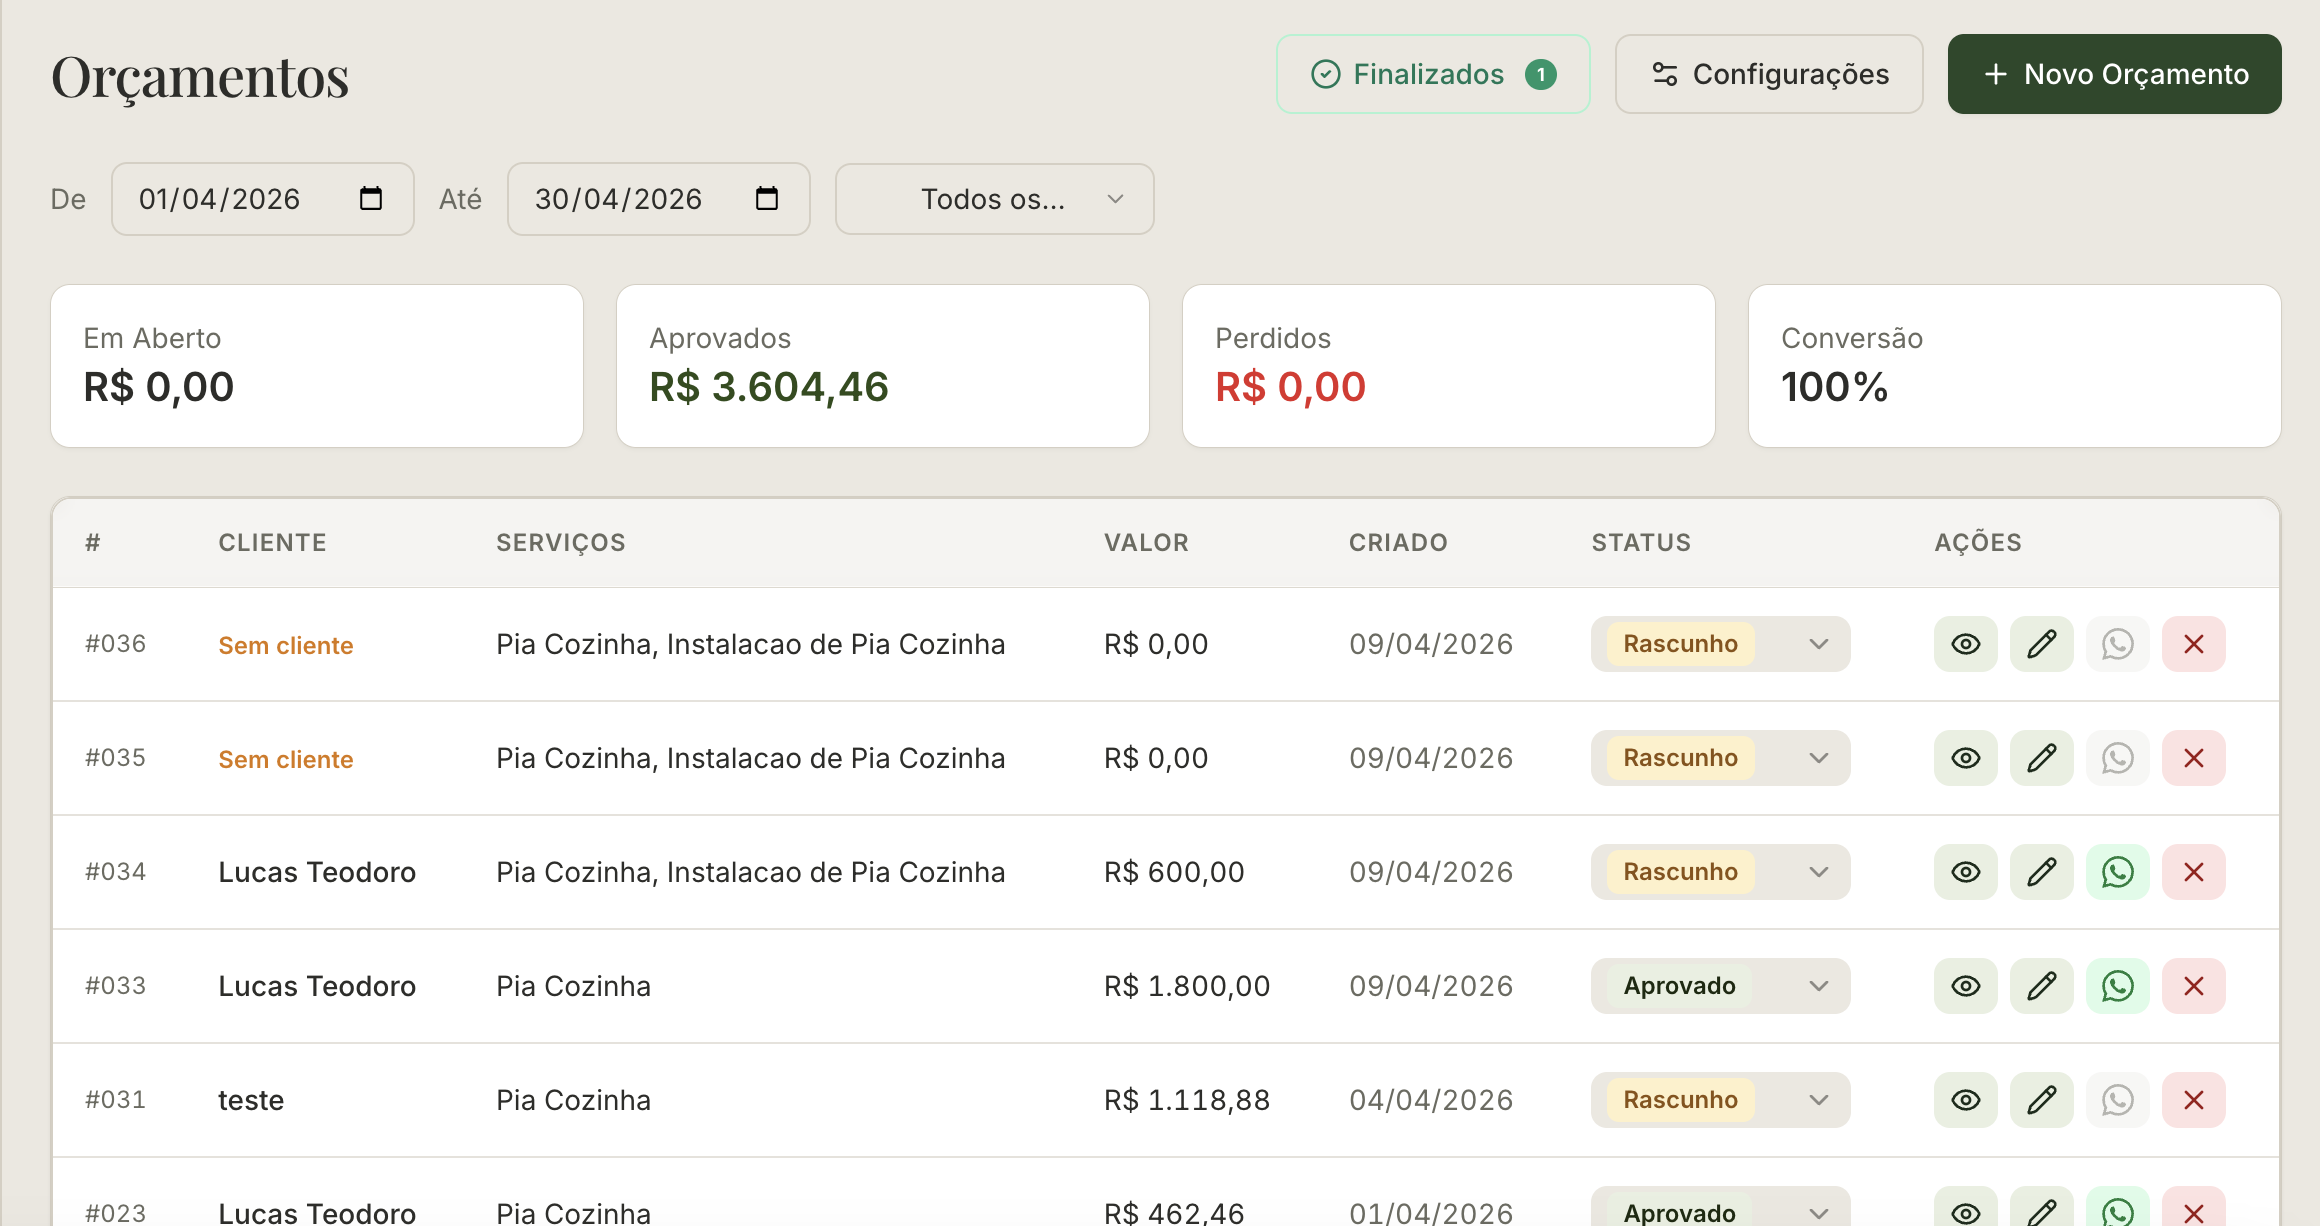The width and height of the screenshot is (2320, 1226).
Task: Open status dropdown for quote #035
Action: [x=1720, y=758]
